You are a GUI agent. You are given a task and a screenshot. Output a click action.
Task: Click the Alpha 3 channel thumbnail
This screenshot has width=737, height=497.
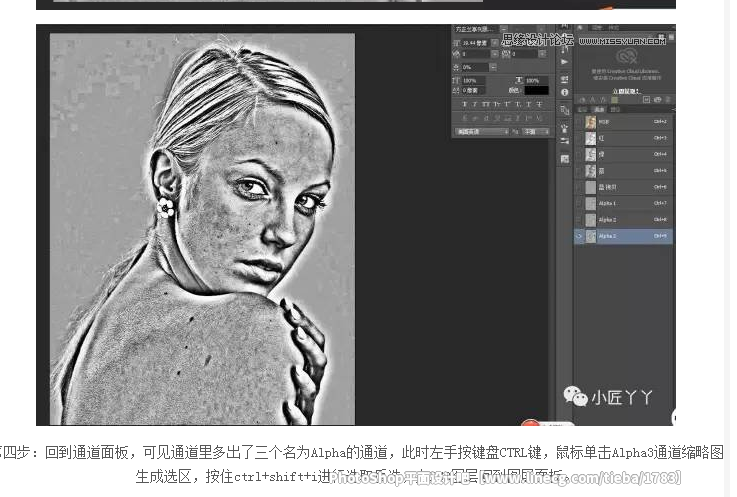point(591,236)
